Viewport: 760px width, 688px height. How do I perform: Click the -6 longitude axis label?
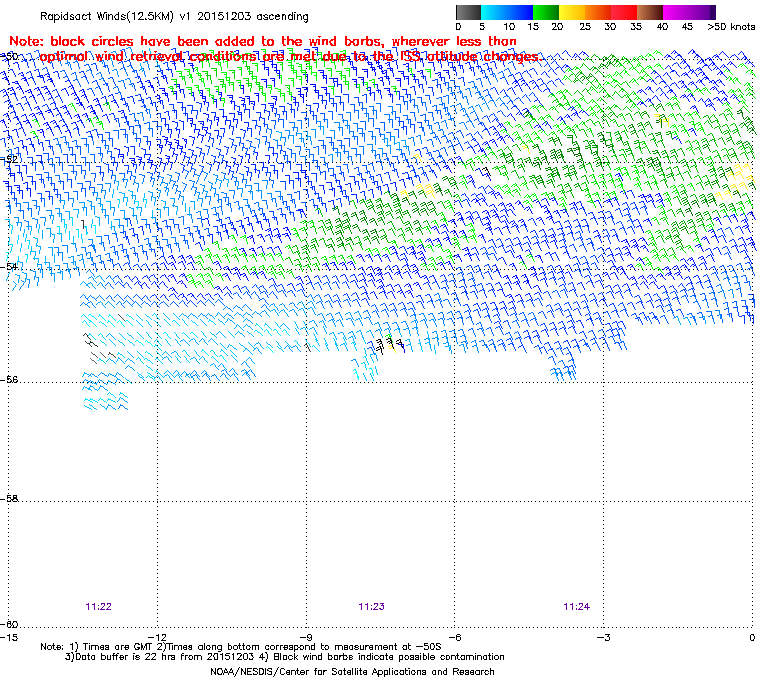(454, 637)
